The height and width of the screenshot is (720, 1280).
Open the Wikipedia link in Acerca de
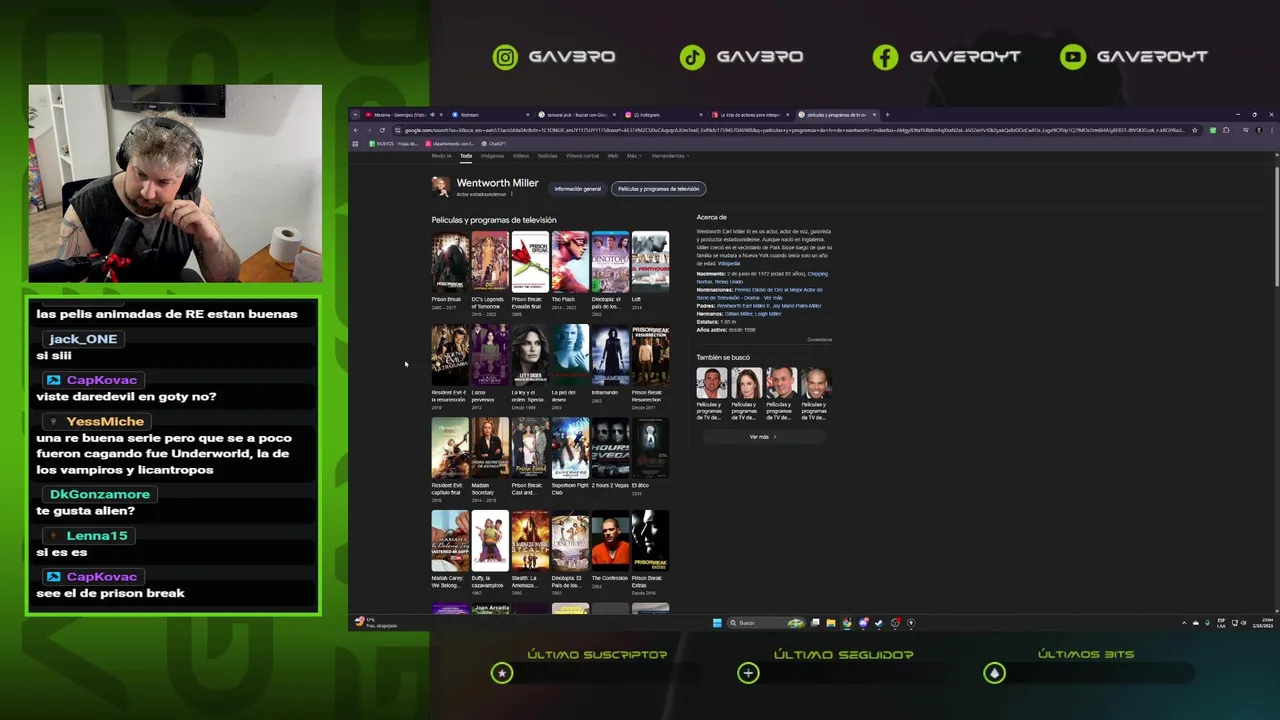pyautogui.click(x=729, y=263)
